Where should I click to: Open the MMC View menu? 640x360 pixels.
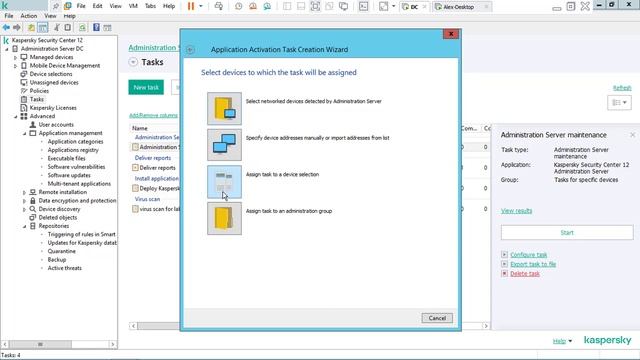pos(50,16)
